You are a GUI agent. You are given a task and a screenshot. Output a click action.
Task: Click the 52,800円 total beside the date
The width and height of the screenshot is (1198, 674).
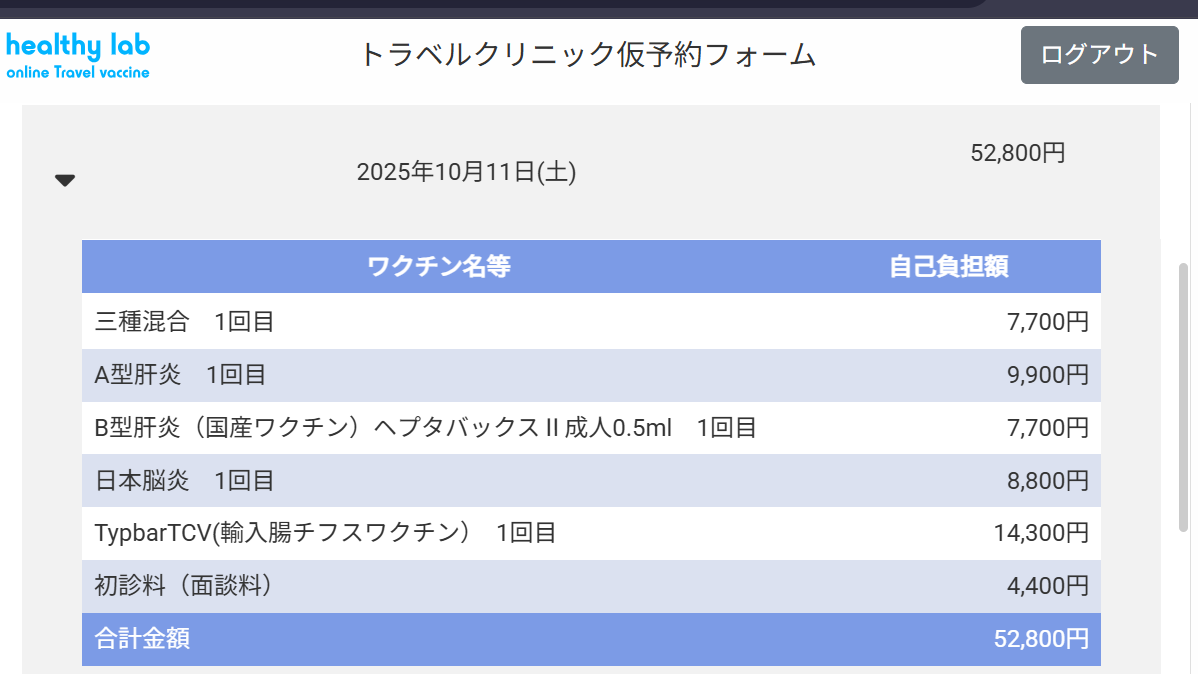click(1017, 153)
